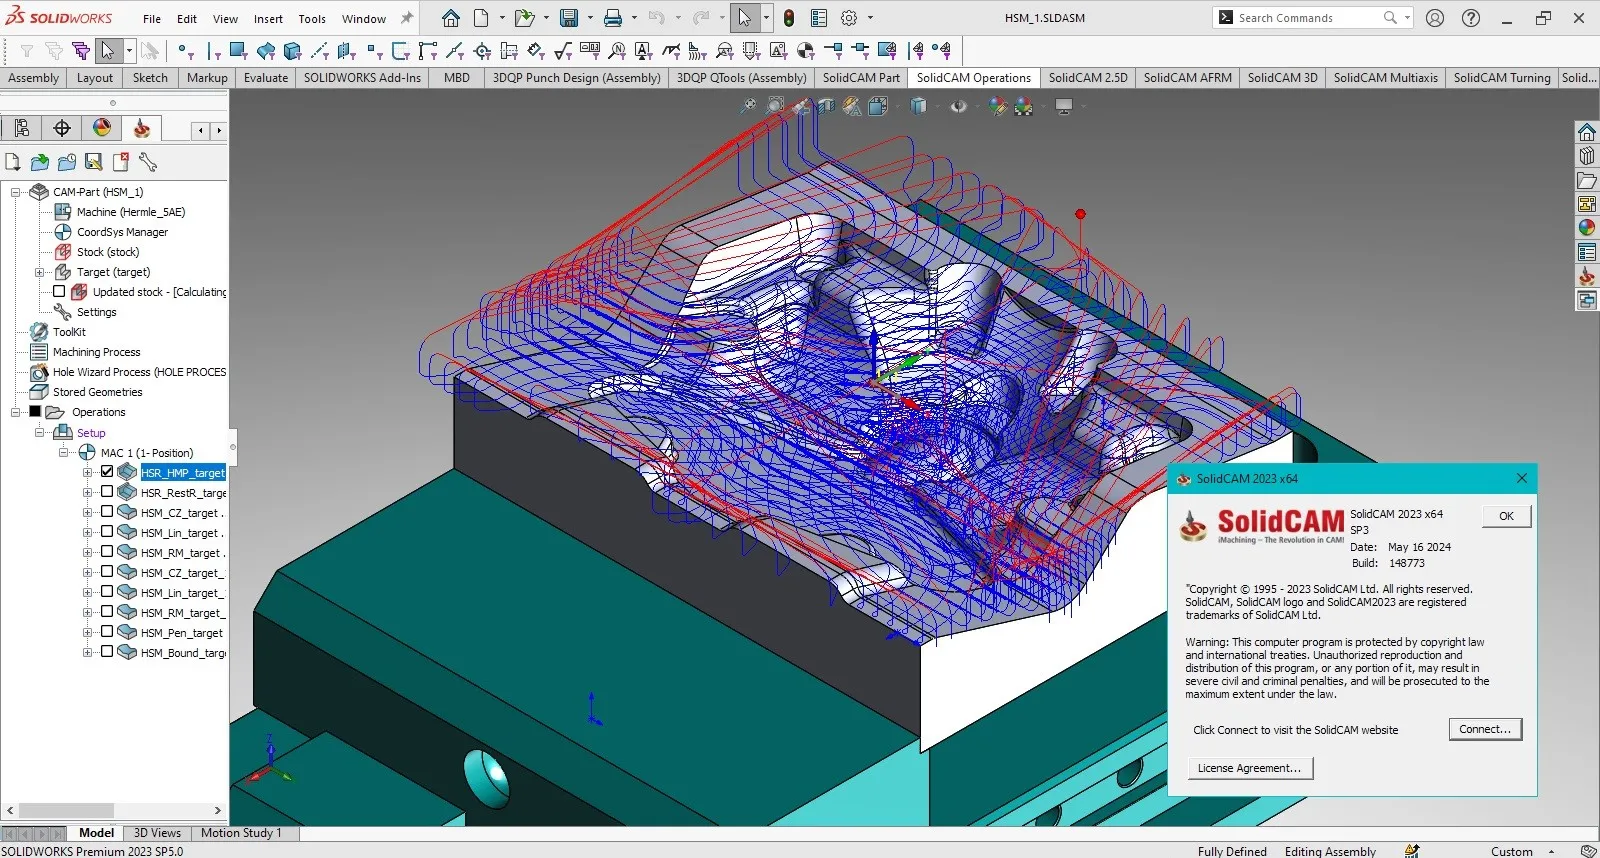Click the Rebuild traffic light icon
Screen dimensions: 1600x858
tap(789, 18)
